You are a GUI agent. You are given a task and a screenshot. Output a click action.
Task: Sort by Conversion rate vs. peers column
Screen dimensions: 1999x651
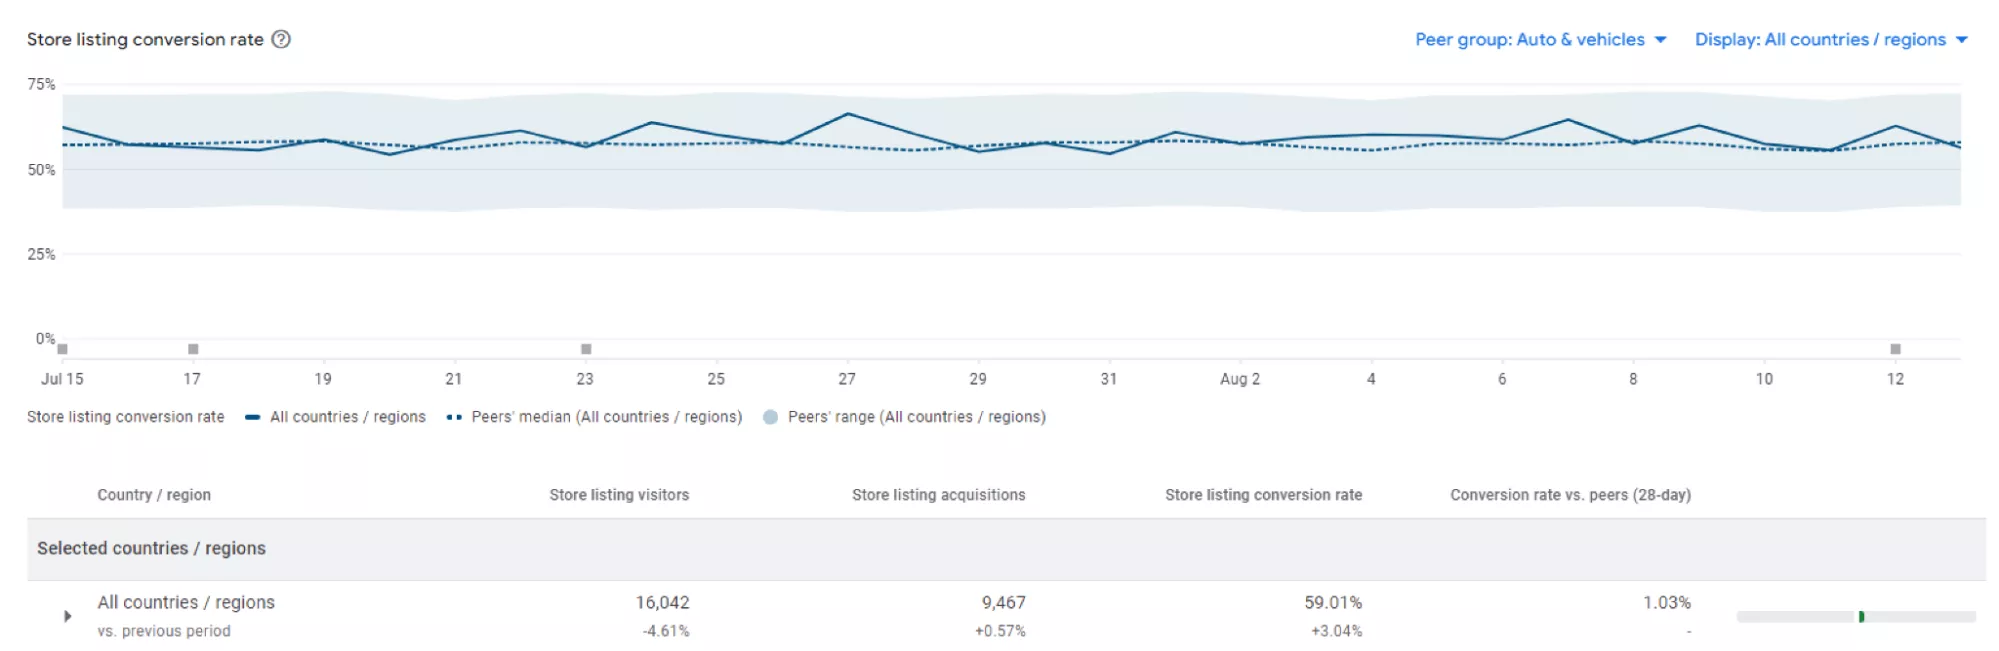[x=1570, y=495]
